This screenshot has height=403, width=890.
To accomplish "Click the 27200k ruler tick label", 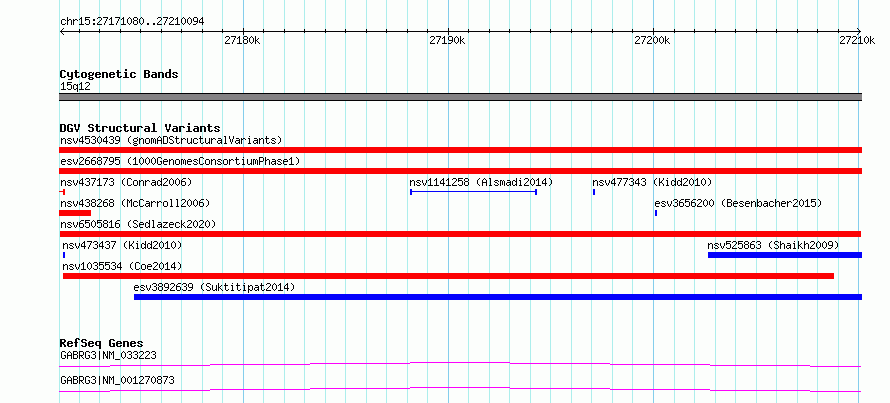I will tap(653, 40).
